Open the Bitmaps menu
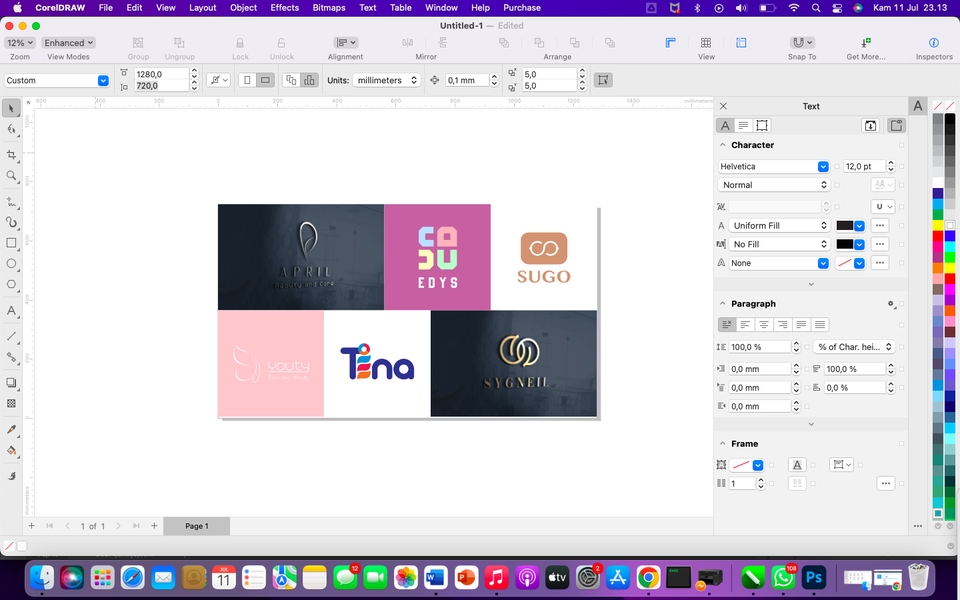960x600 pixels. click(x=328, y=8)
